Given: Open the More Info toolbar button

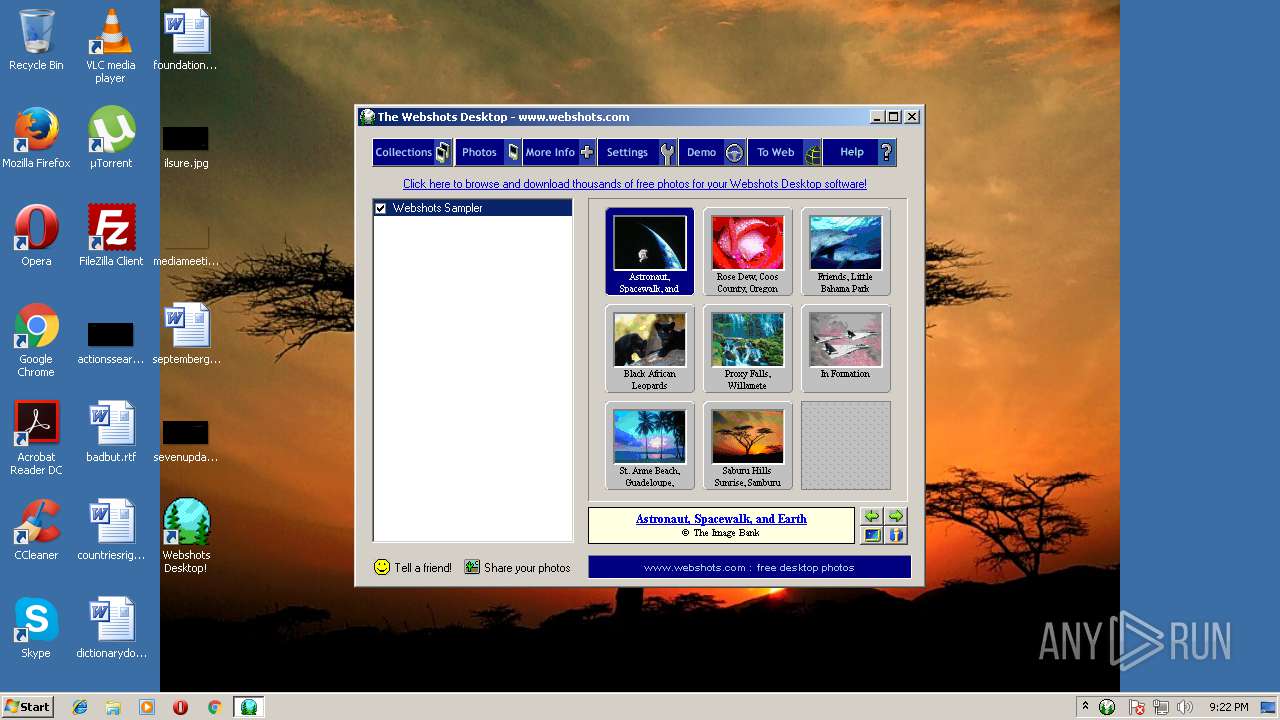Looking at the screenshot, I should (559, 152).
